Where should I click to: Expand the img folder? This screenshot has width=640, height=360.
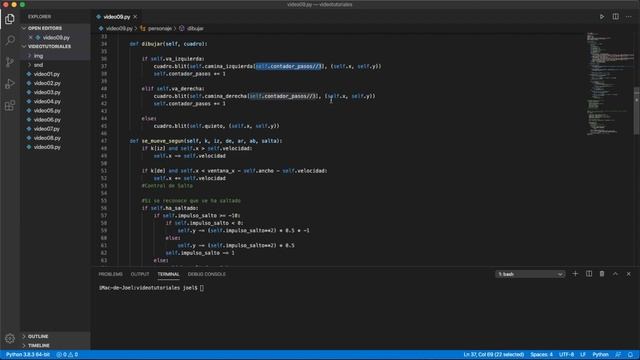[x=38, y=56]
